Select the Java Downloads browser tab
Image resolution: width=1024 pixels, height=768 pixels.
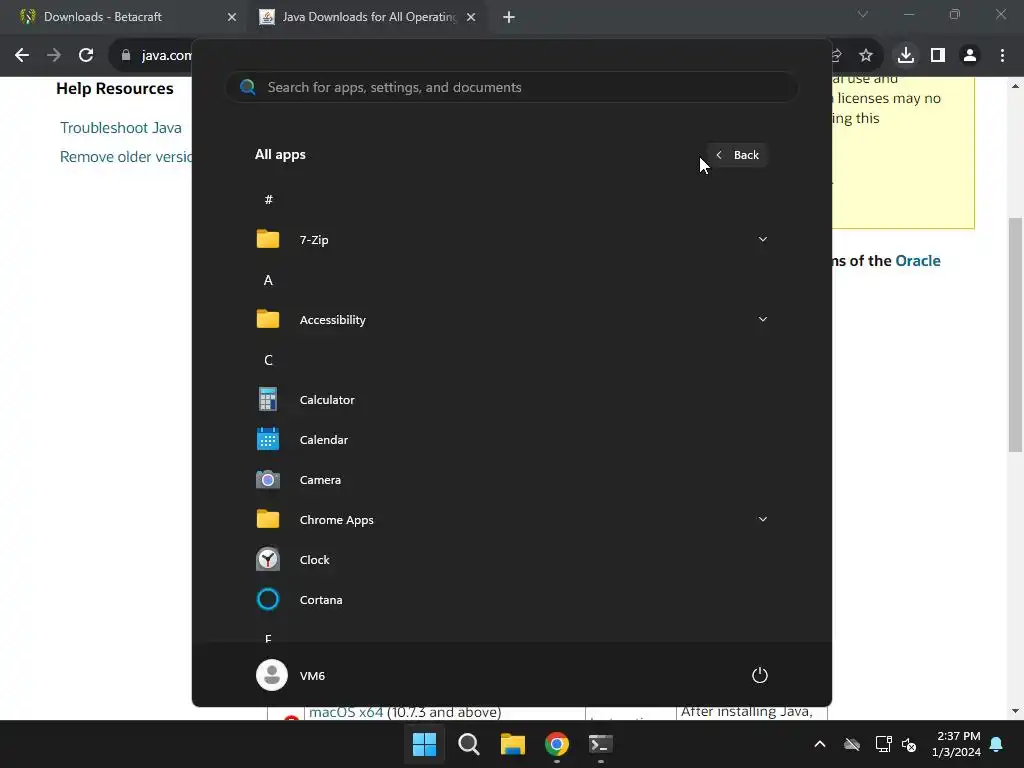coord(369,17)
